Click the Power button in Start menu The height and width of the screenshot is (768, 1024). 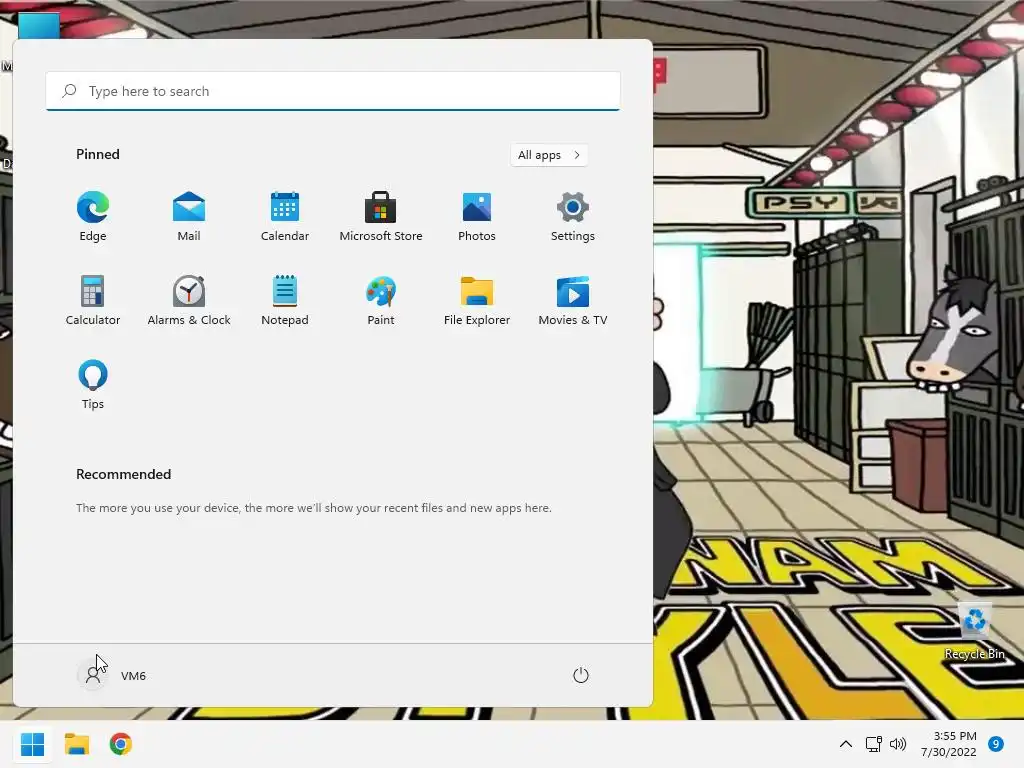[581, 675]
